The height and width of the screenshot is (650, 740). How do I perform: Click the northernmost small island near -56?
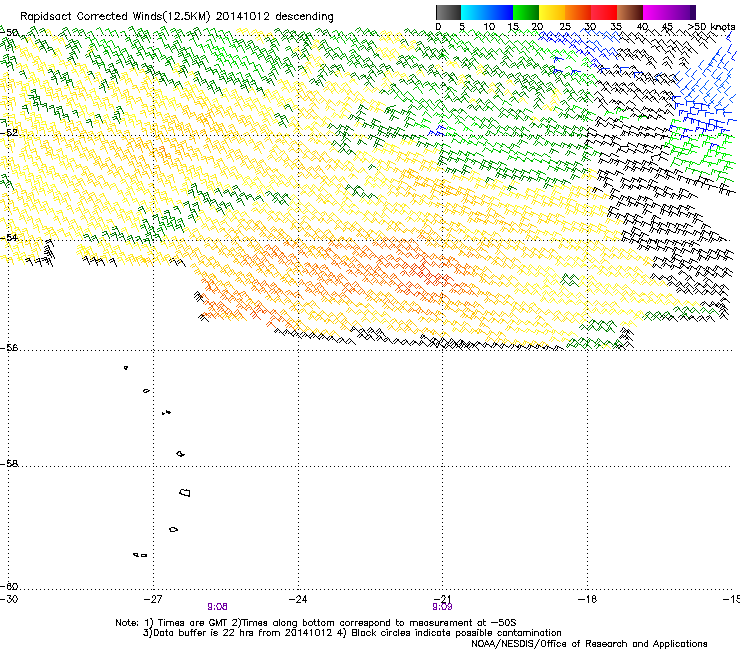126,368
